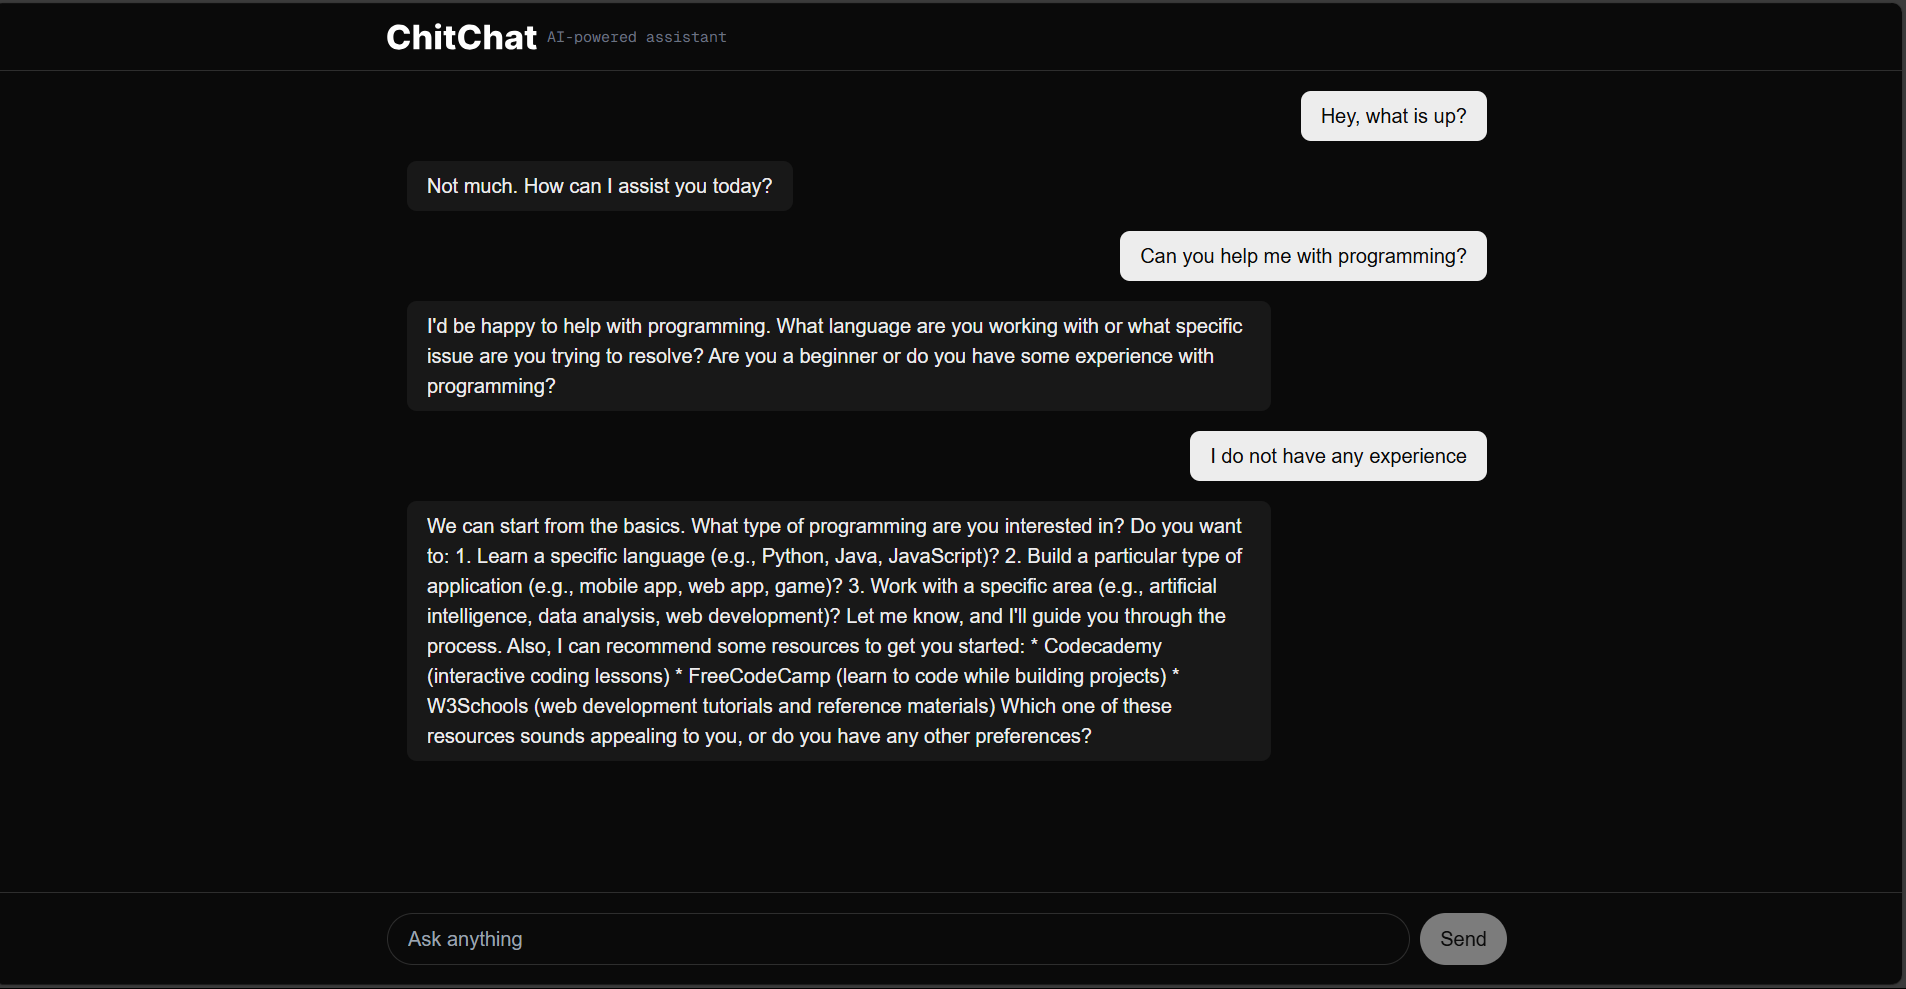Click the word FreeCodeCamp in the assistant reply
Viewport: 1906px width, 989px height.
[x=759, y=676]
